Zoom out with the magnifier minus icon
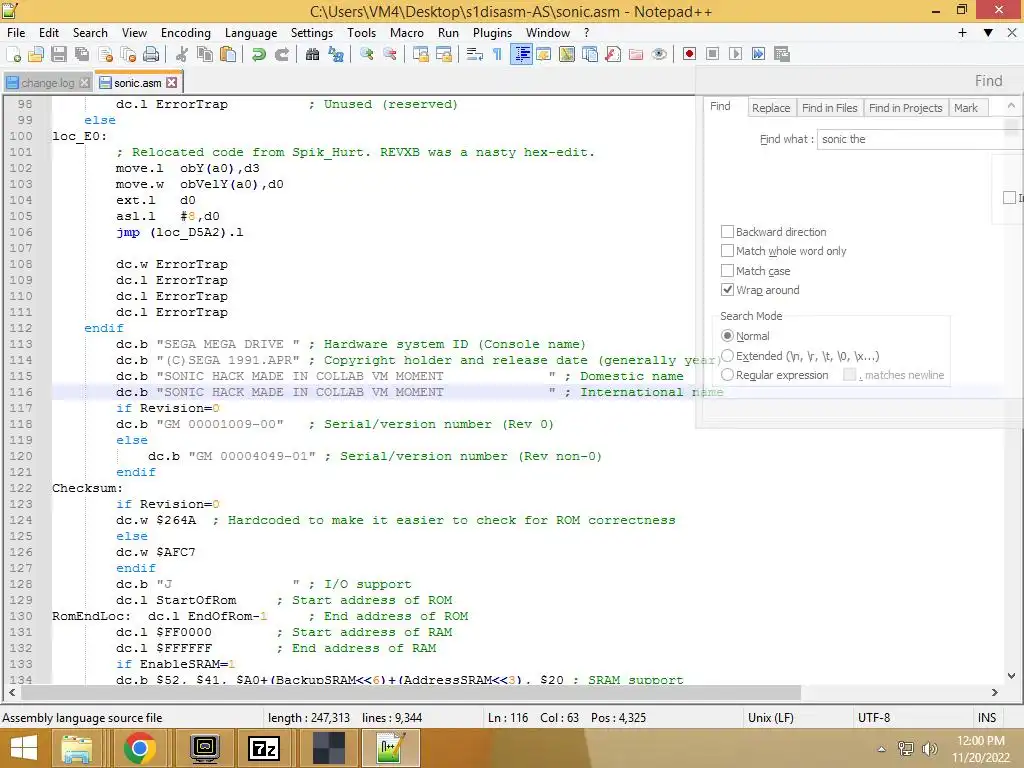1024x768 pixels. pos(390,54)
